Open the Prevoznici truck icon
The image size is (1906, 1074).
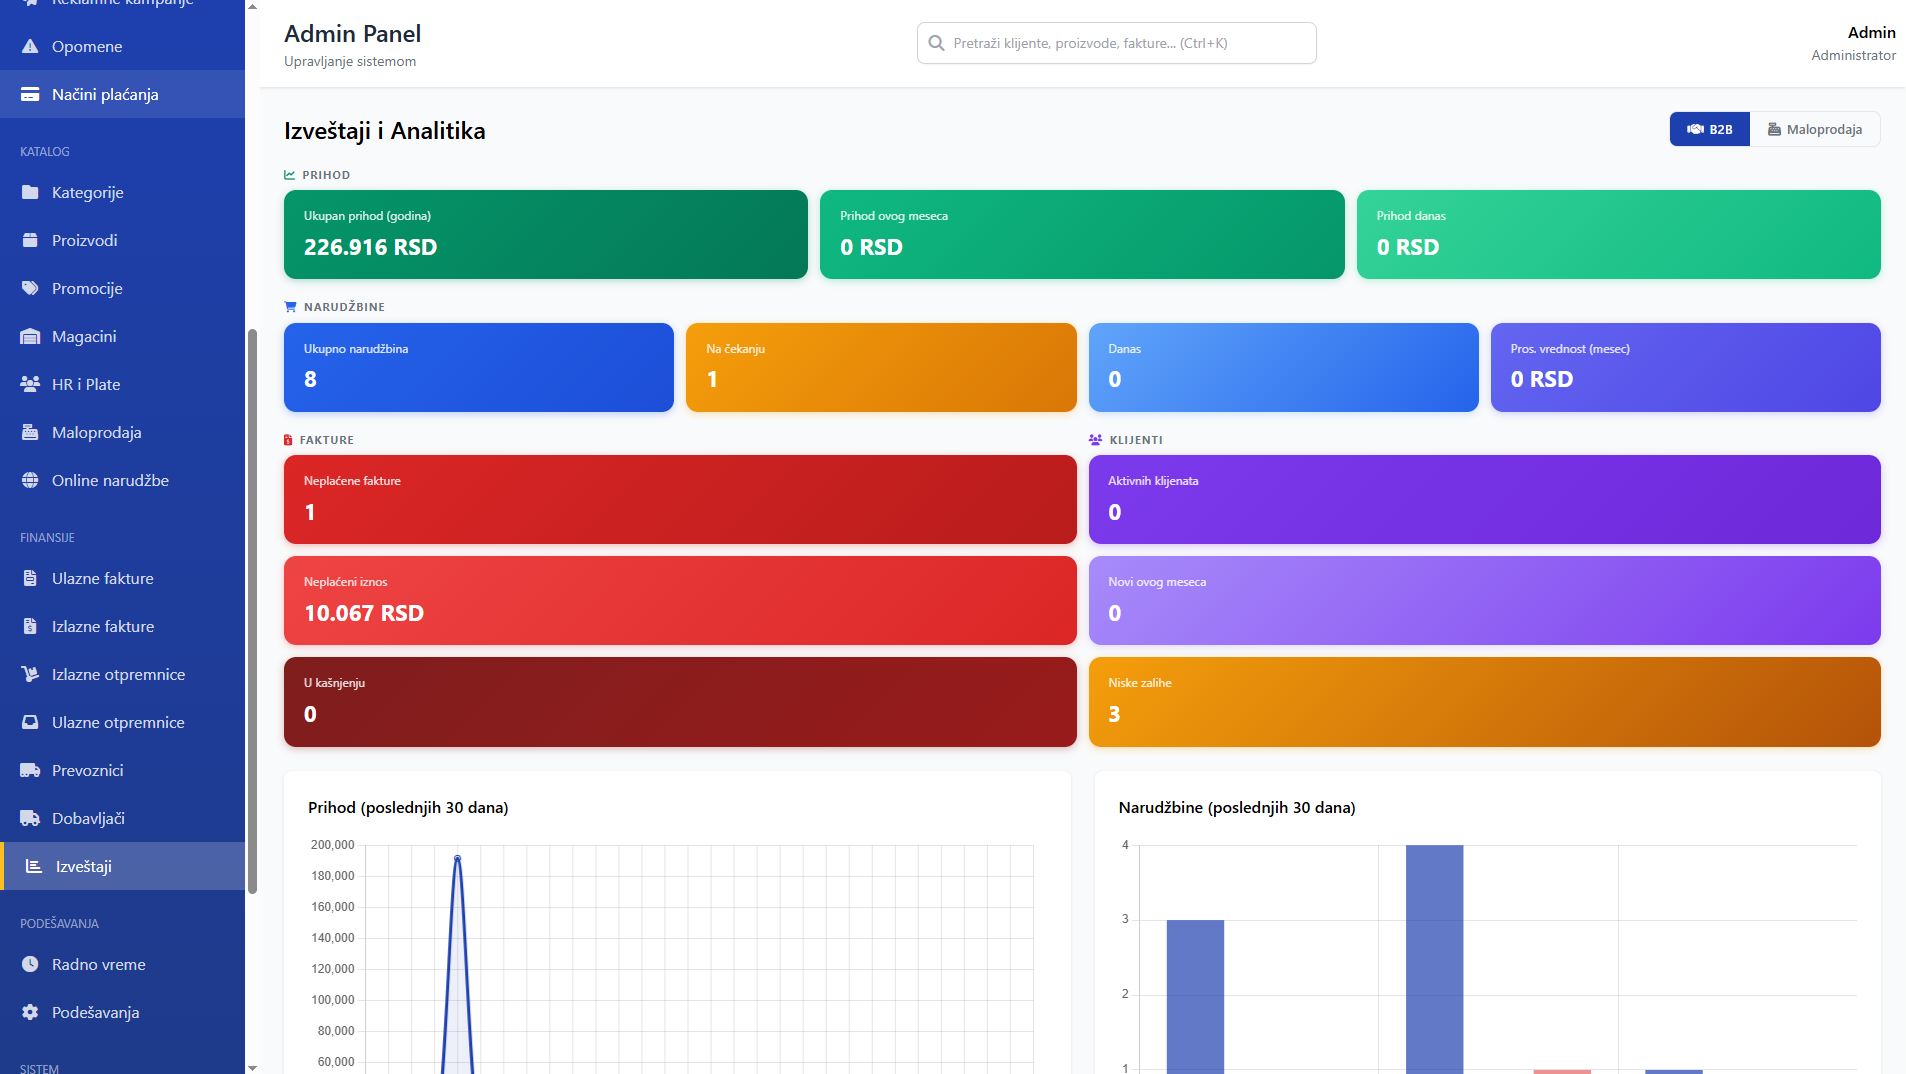point(30,770)
